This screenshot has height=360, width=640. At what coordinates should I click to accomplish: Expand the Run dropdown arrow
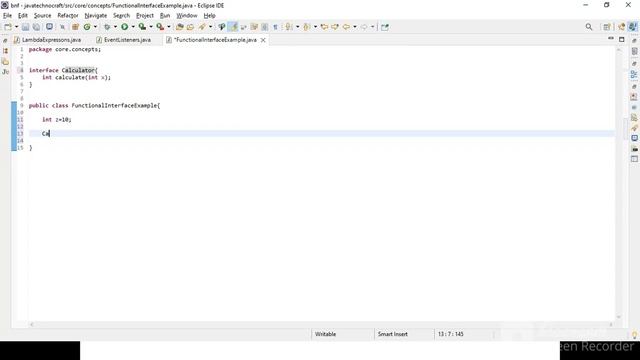coord(133,27)
